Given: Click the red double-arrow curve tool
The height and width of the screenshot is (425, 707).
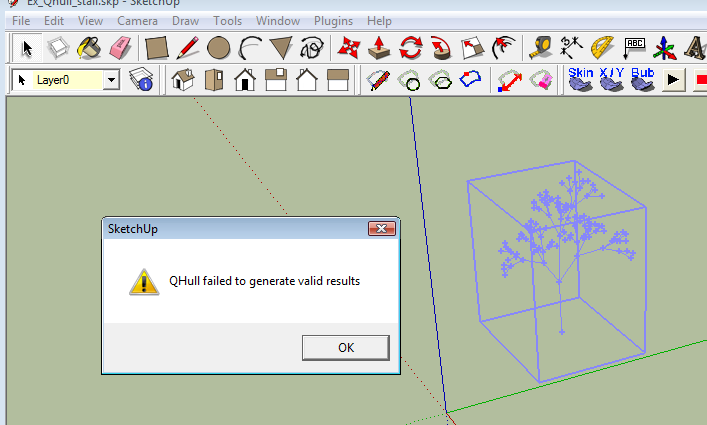Looking at the screenshot, I should tap(510, 80).
